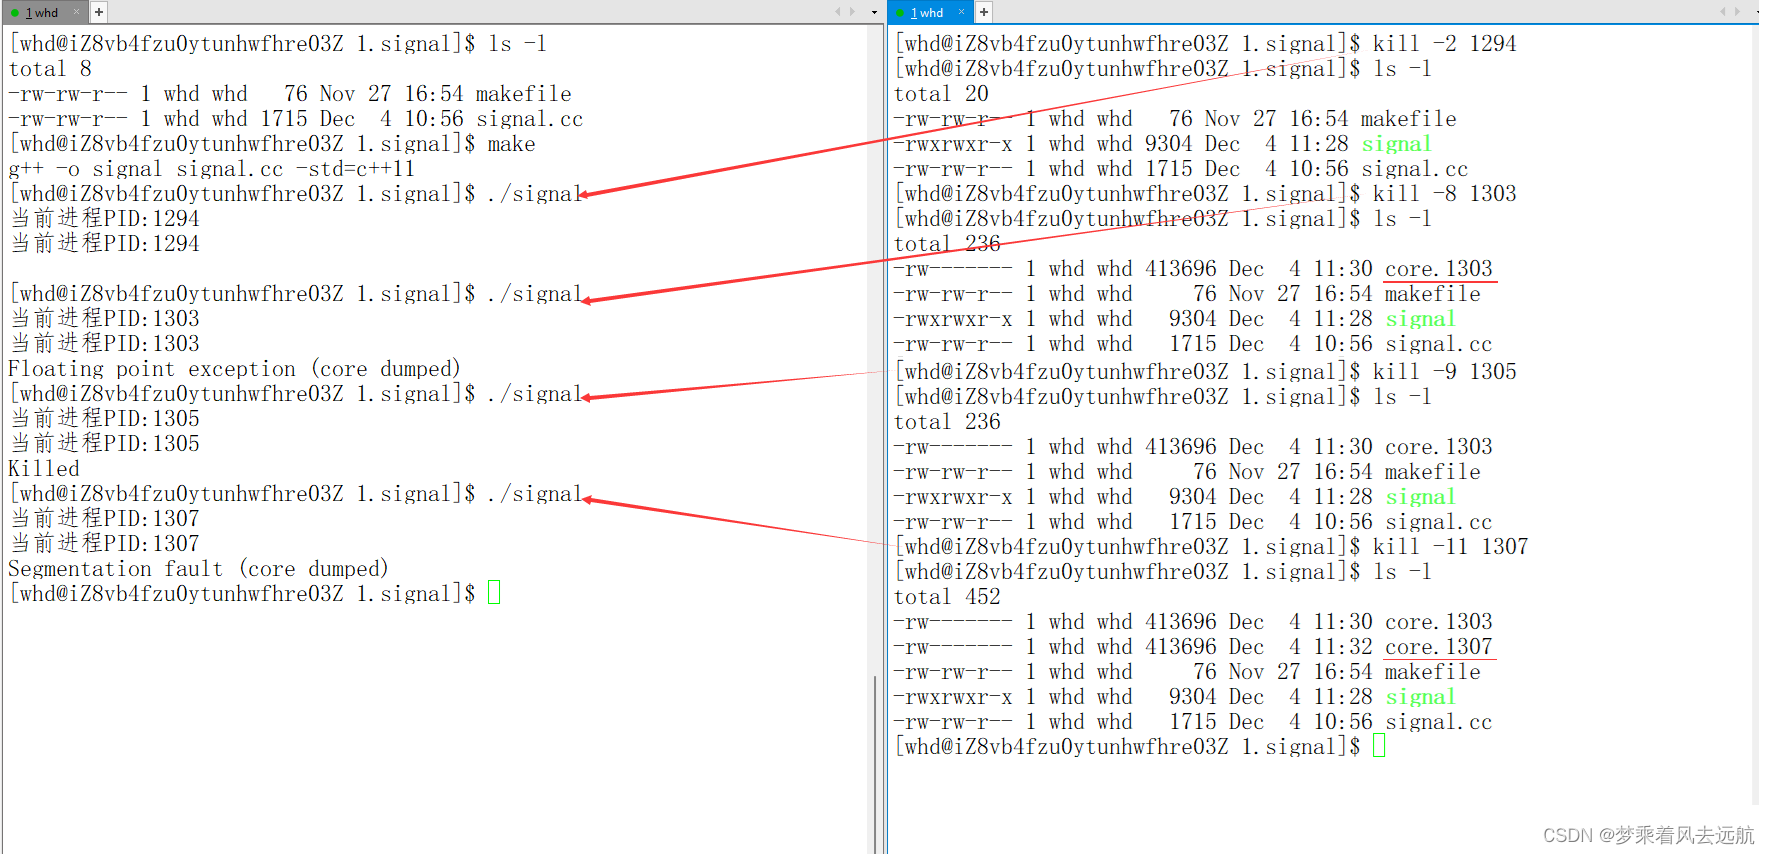Click the 'core.1307' file name
The width and height of the screenshot is (1770, 854).
(x=1439, y=647)
